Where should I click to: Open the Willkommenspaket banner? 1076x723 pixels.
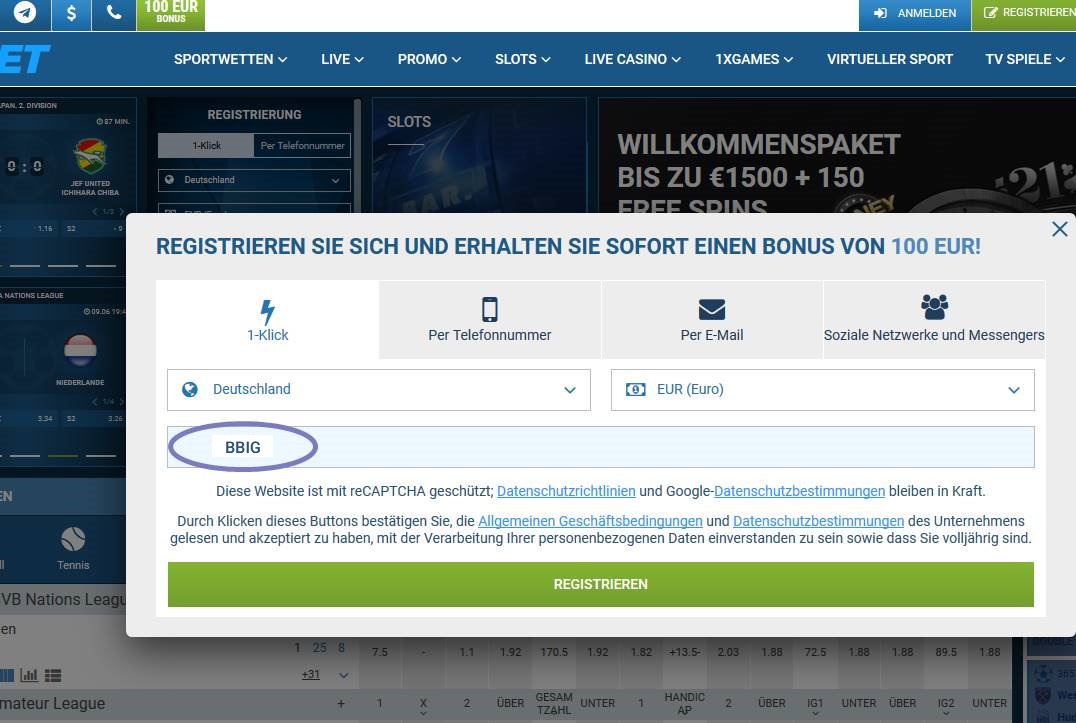837,155
